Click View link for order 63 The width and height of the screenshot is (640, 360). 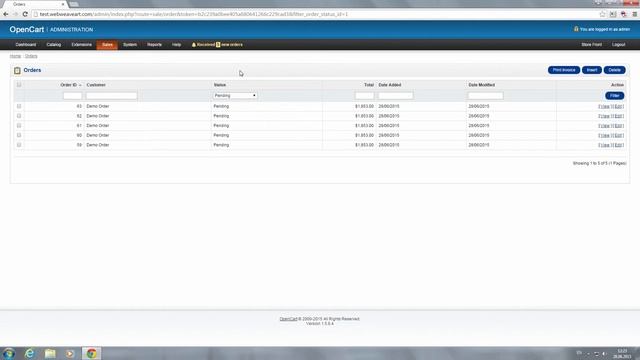click(x=604, y=106)
